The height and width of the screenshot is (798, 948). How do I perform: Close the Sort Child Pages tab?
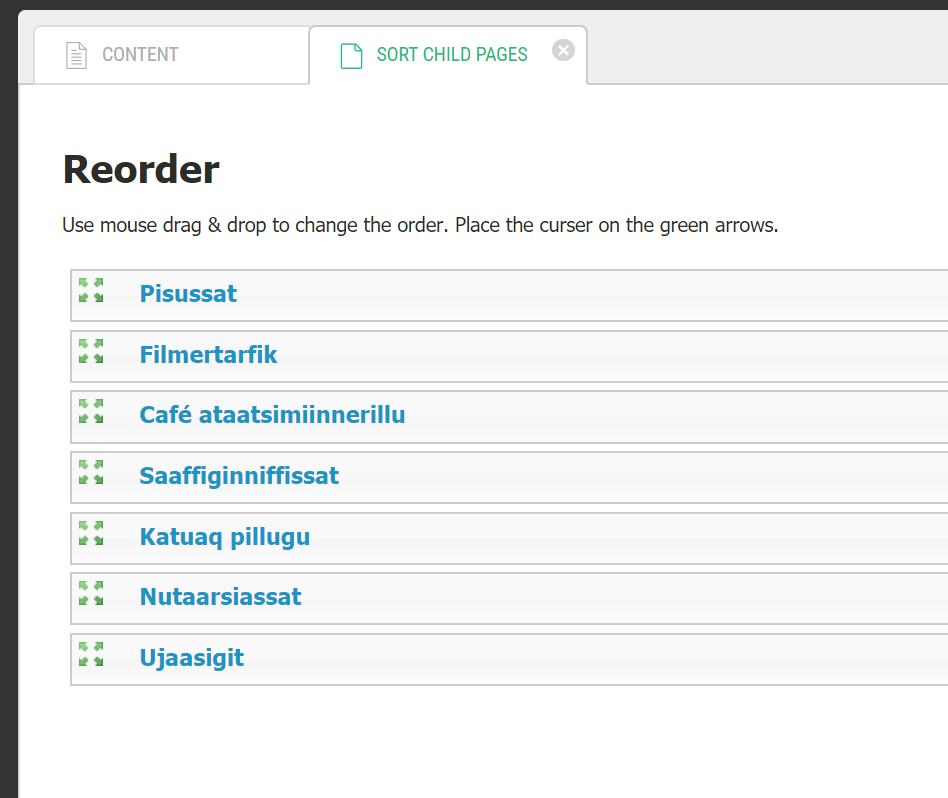564,50
